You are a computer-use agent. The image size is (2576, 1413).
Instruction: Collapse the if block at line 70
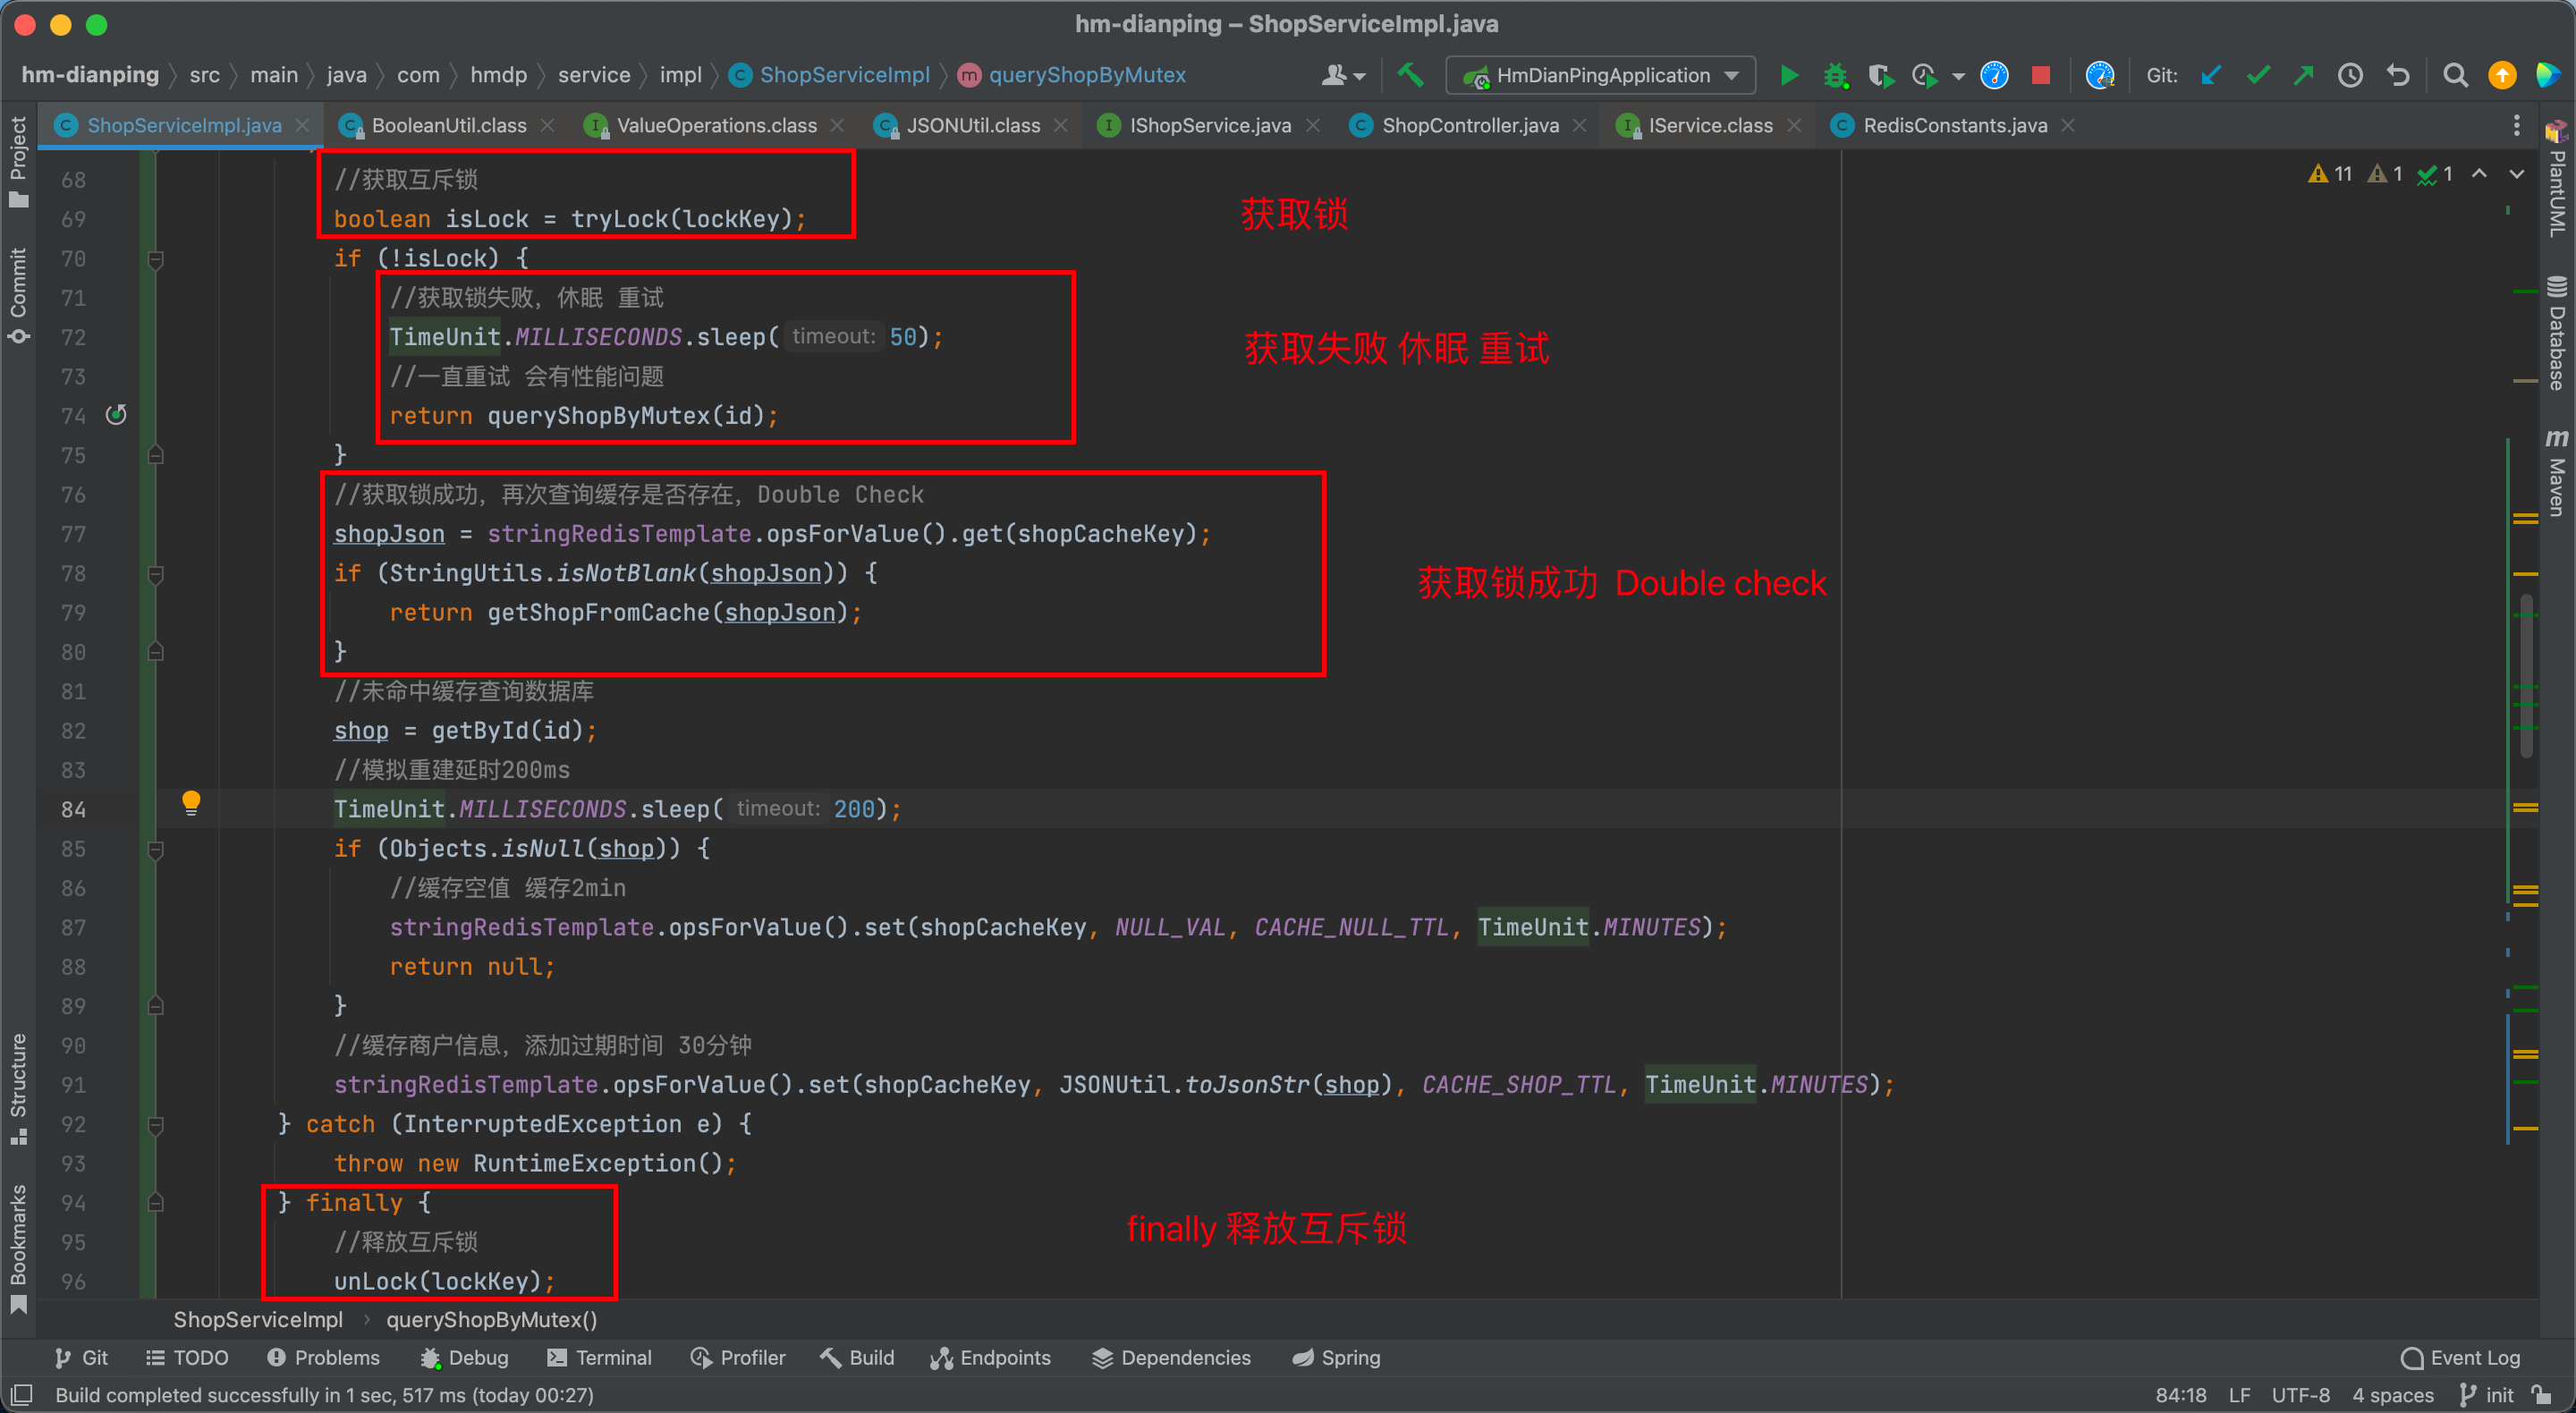156,260
